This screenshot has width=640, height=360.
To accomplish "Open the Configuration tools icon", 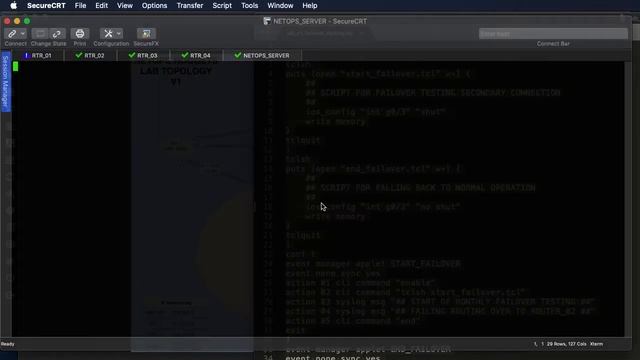I will [108, 34].
